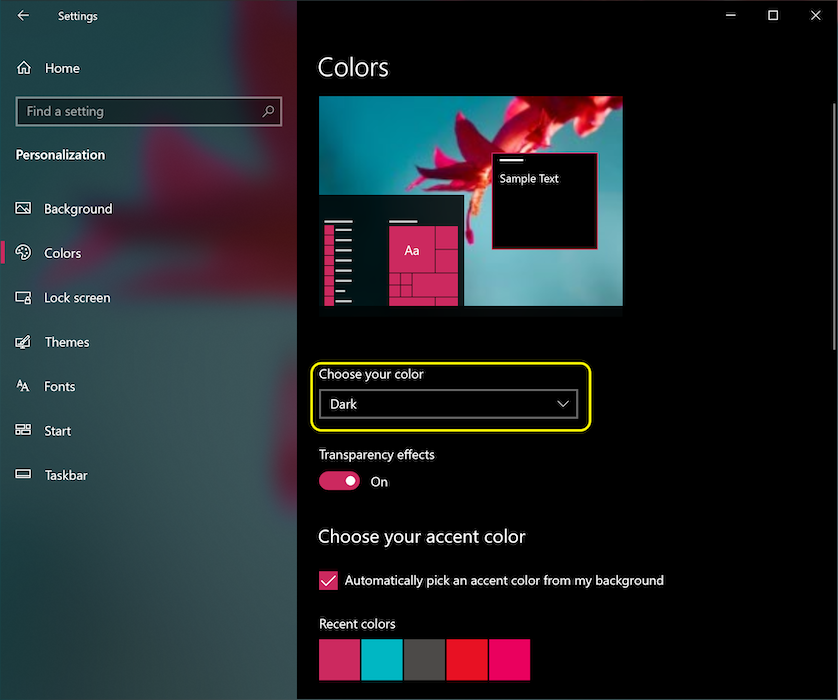Type in the Find a setting box

tap(138, 112)
